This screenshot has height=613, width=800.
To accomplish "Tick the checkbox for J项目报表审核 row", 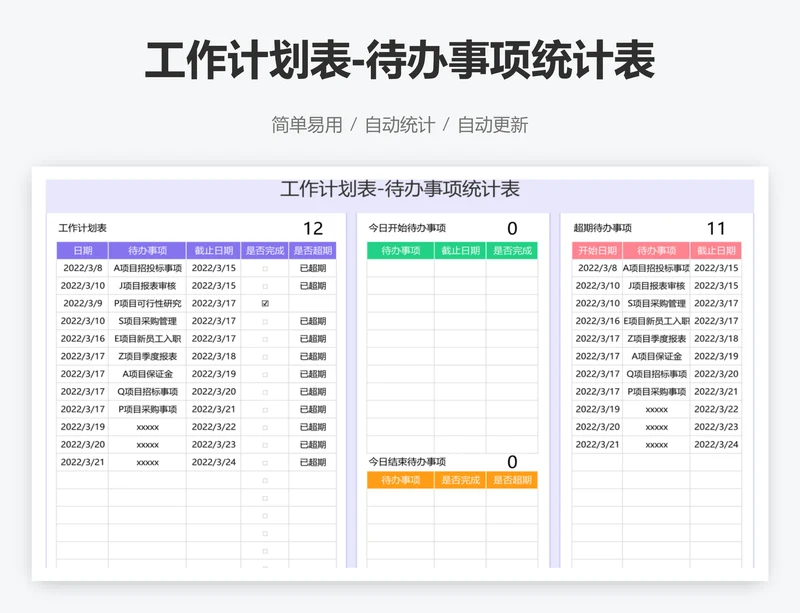I will [x=265, y=286].
